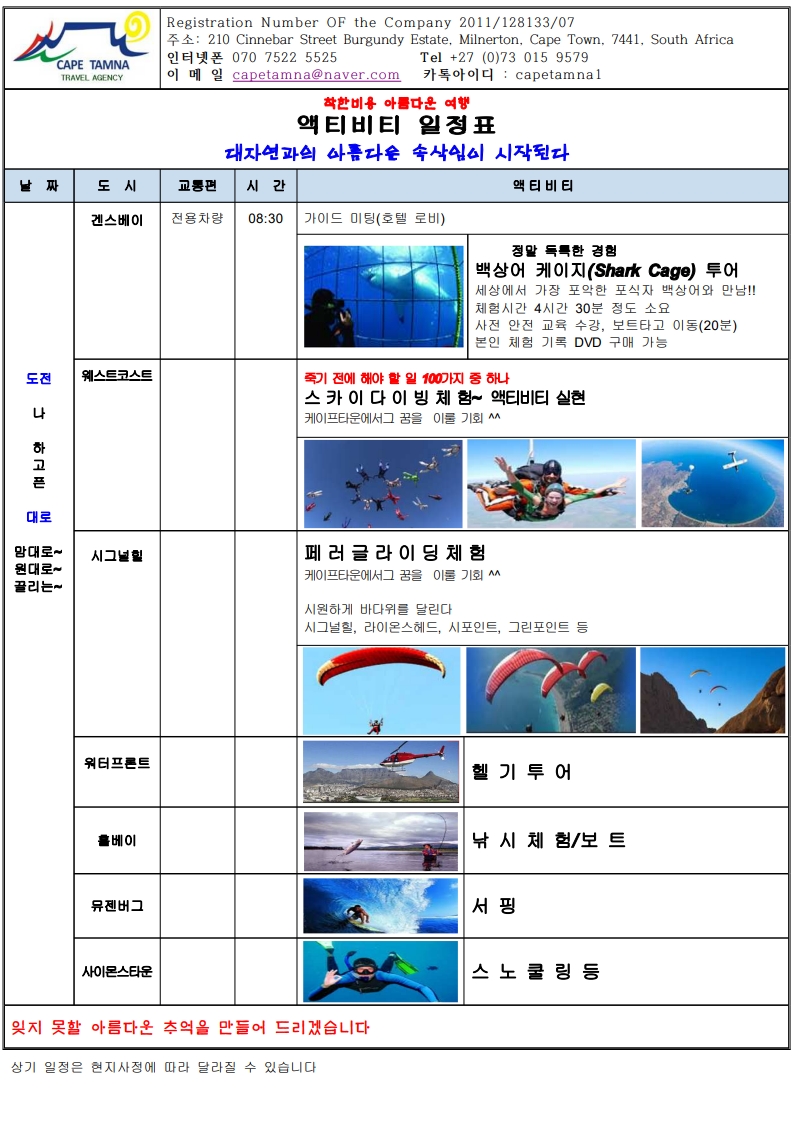This screenshot has width=793, height=1122.
Task: Select the 액티비티 일정표 document title
Action: click(396, 125)
